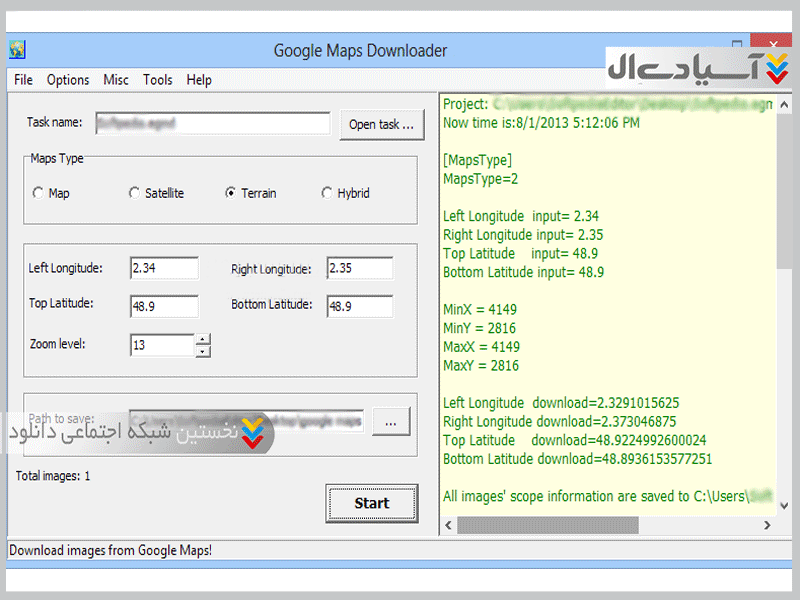Image resolution: width=800 pixels, height=600 pixels.
Task: Focus the Bottom Latitude field
Action: (x=359, y=306)
